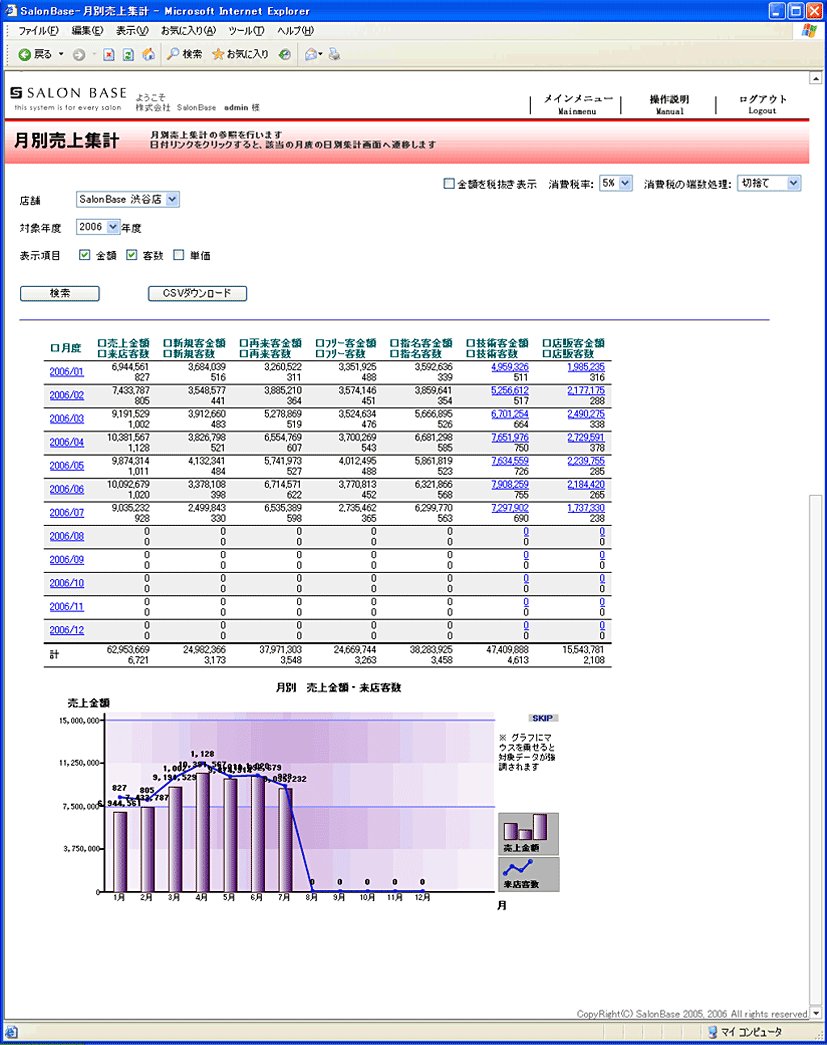
Task: Uncheck the 金額 display item checkbox
Action: point(85,255)
